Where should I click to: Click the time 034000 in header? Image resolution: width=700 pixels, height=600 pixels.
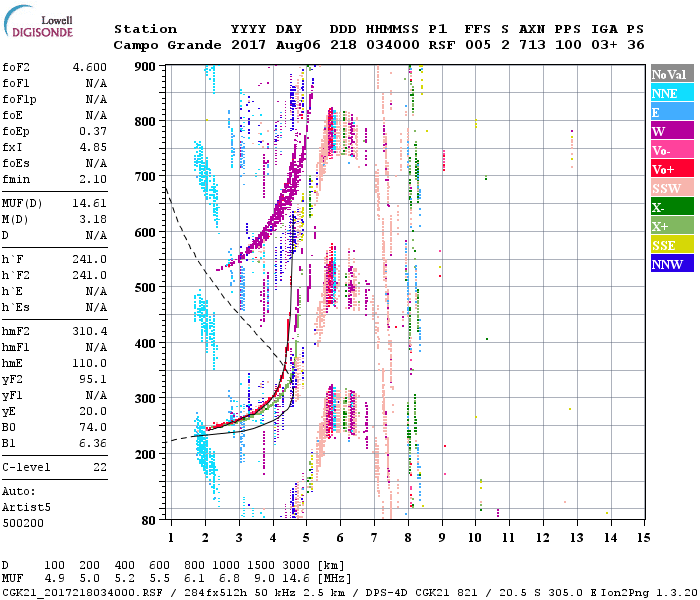pos(393,45)
